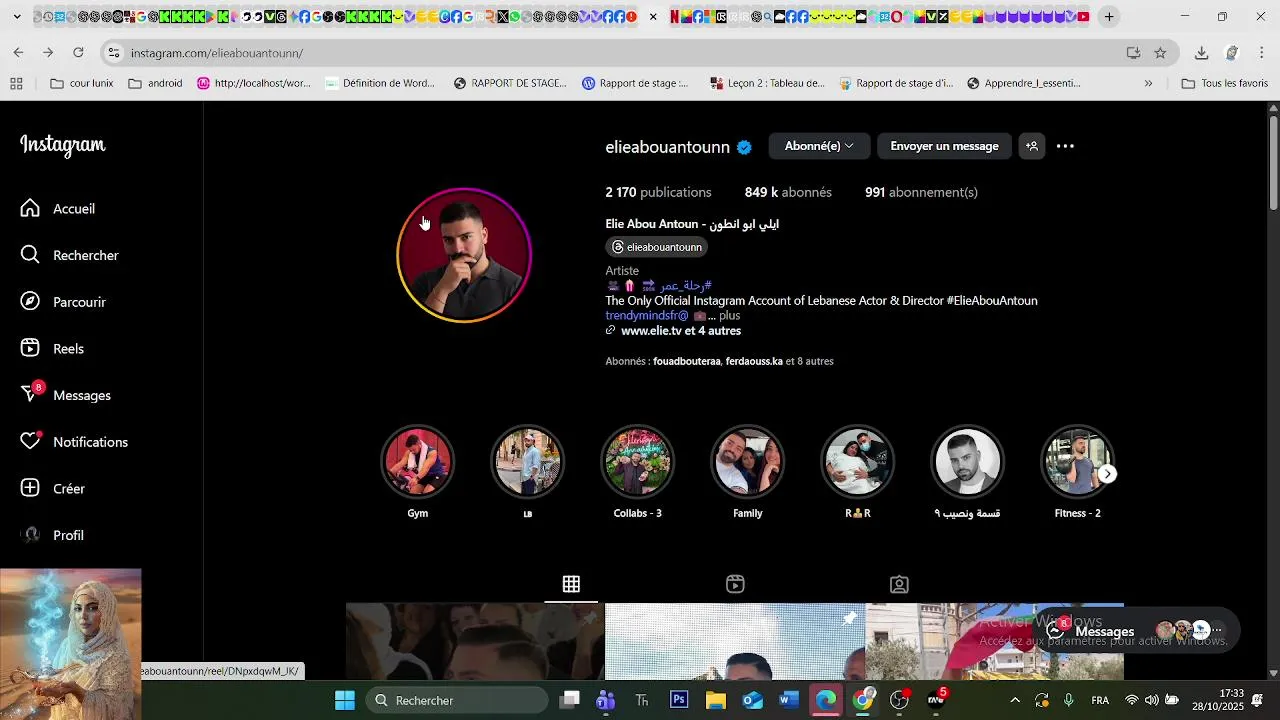Viewport: 1280px width, 720px height.
Task: Expand the bio with plus
Action: [x=729, y=315]
